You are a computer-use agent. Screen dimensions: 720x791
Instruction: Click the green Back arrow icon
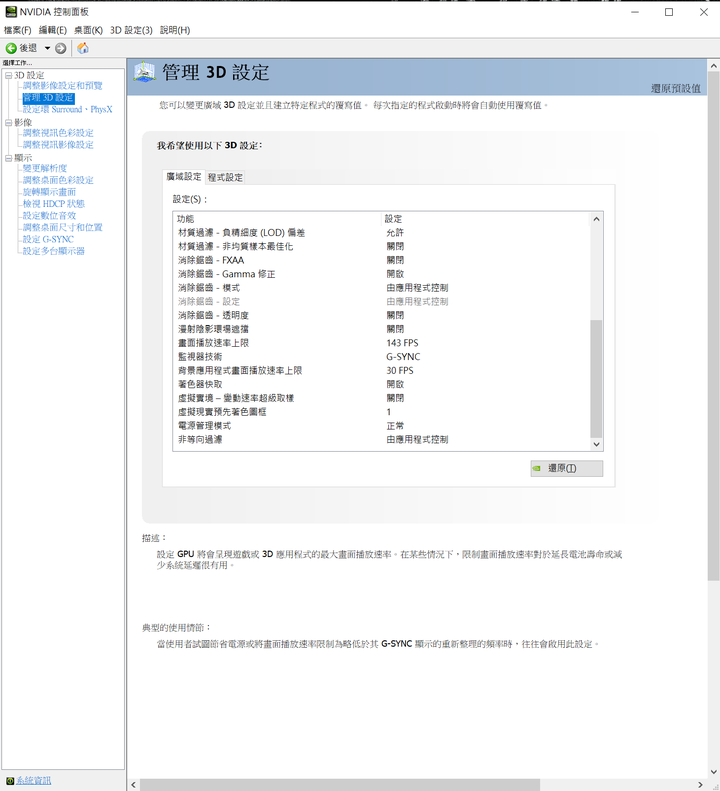click(11, 48)
